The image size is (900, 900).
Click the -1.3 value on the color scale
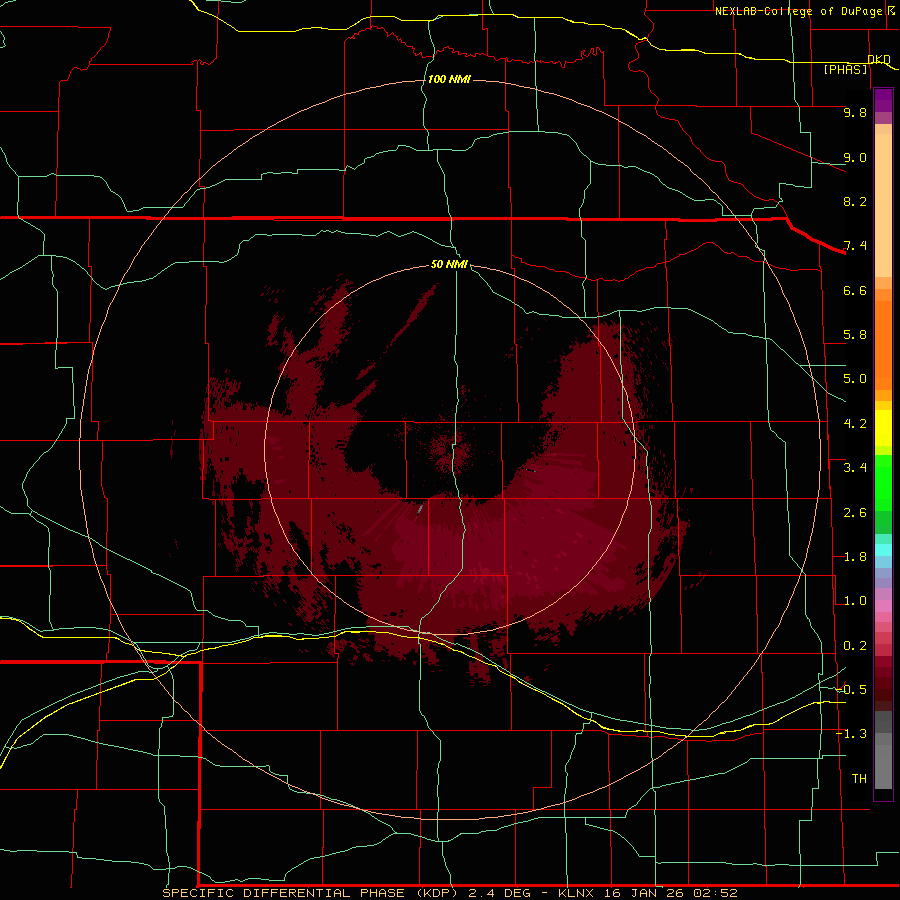(851, 734)
